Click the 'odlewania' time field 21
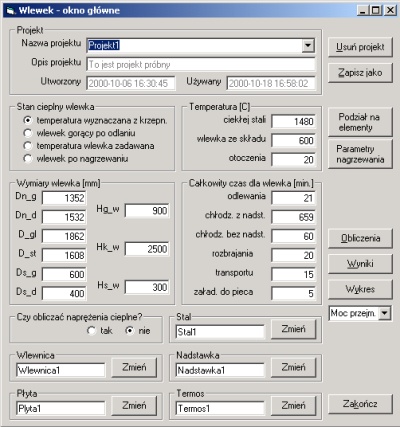 tap(293, 198)
